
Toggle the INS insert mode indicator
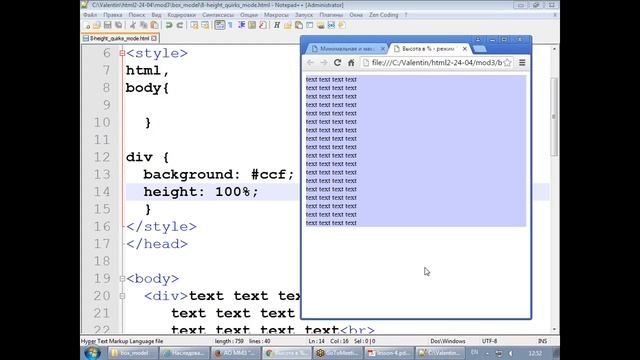542,341
